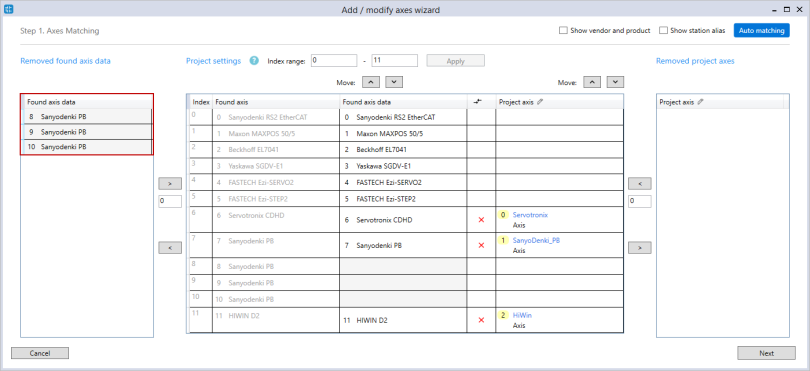Click the application icon in the title bar
The height and width of the screenshot is (371, 810).
click(x=8, y=9)
